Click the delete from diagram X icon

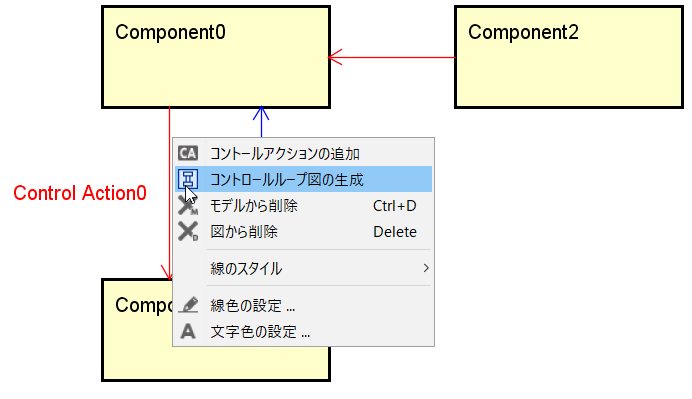pos(188,231)
